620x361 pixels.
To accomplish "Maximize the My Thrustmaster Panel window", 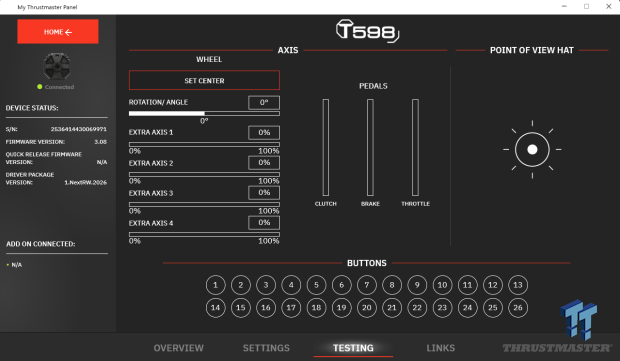I will click(x=586, y=7).
